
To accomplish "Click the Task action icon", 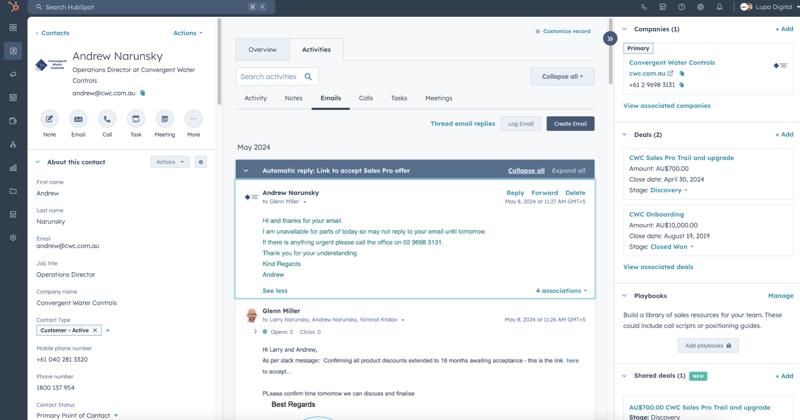I will pyautogui.click(x=136, y=119).
